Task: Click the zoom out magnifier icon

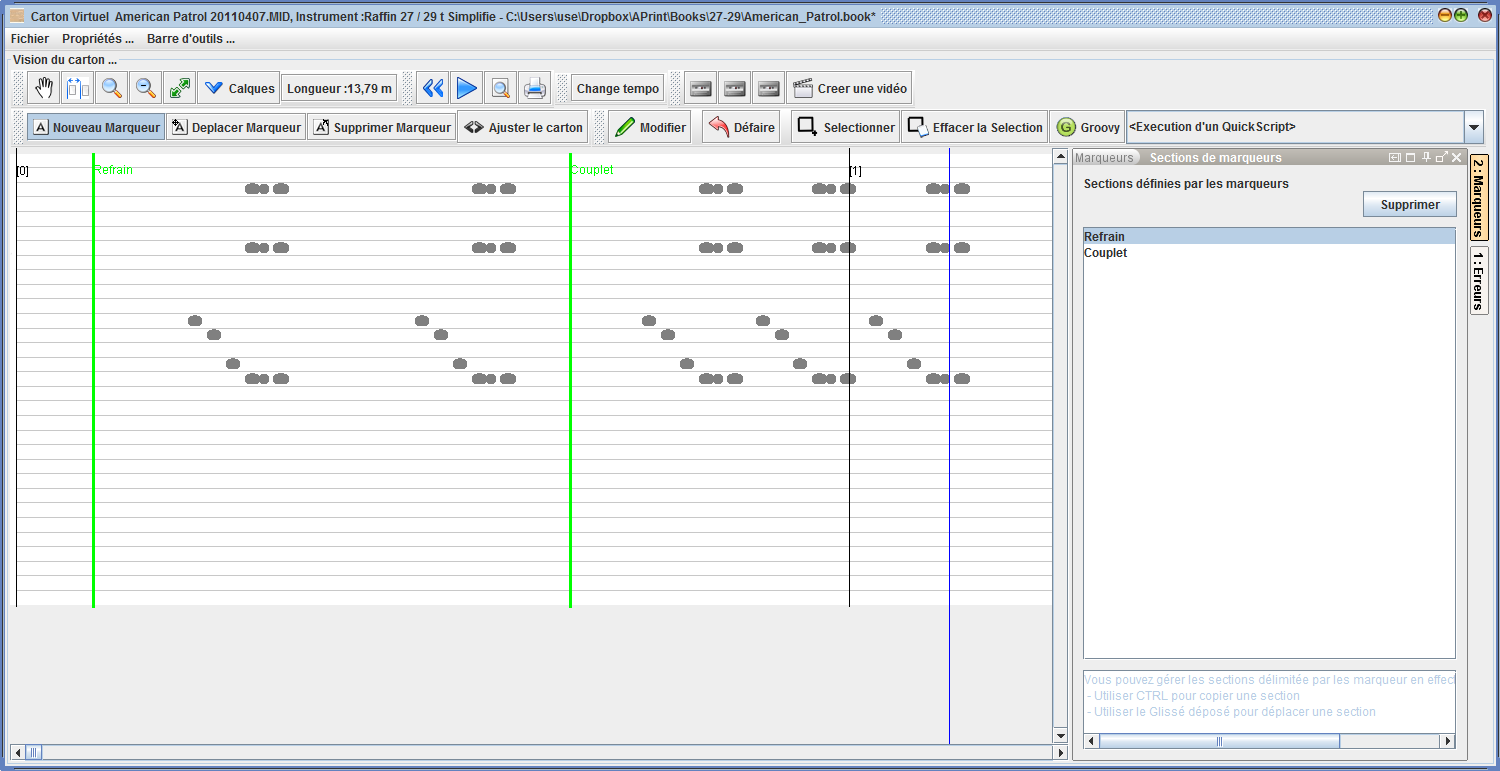Action: 146,88
